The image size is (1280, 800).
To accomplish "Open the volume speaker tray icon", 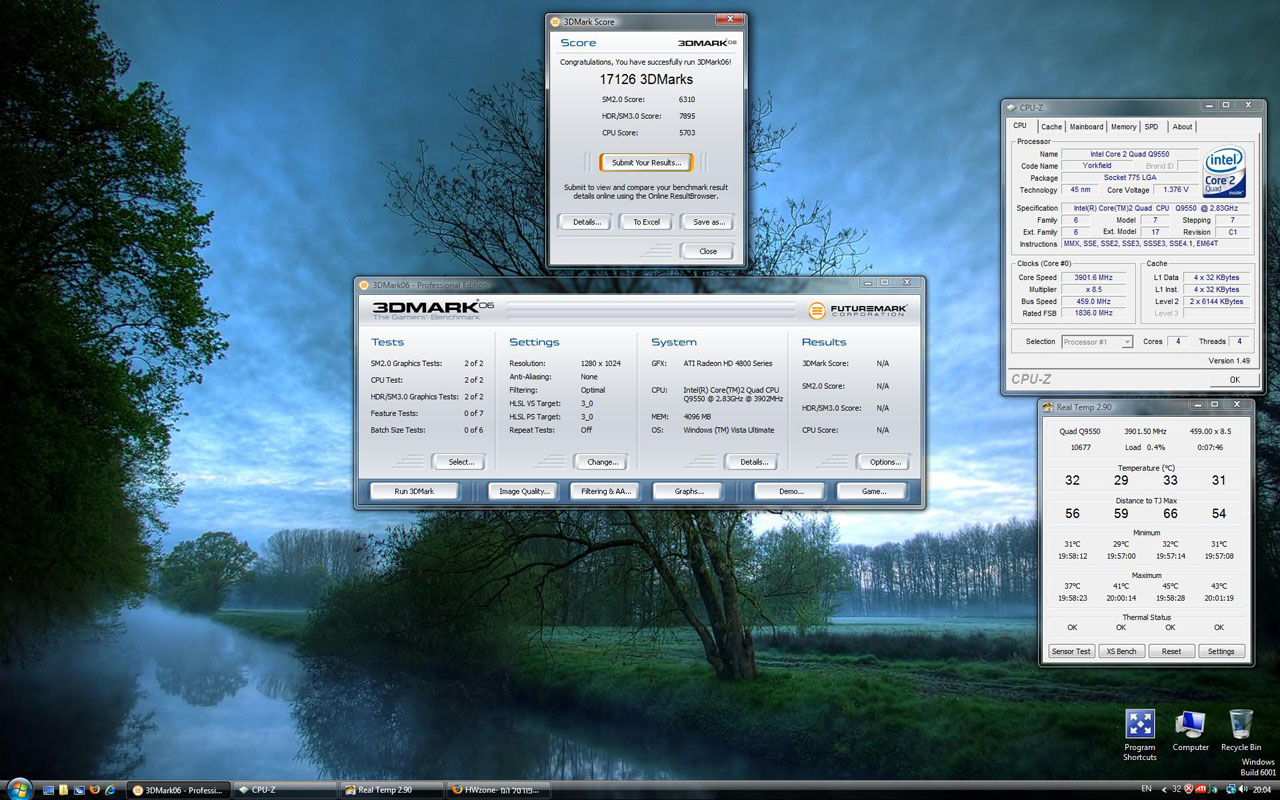I will pos(1242,789).
